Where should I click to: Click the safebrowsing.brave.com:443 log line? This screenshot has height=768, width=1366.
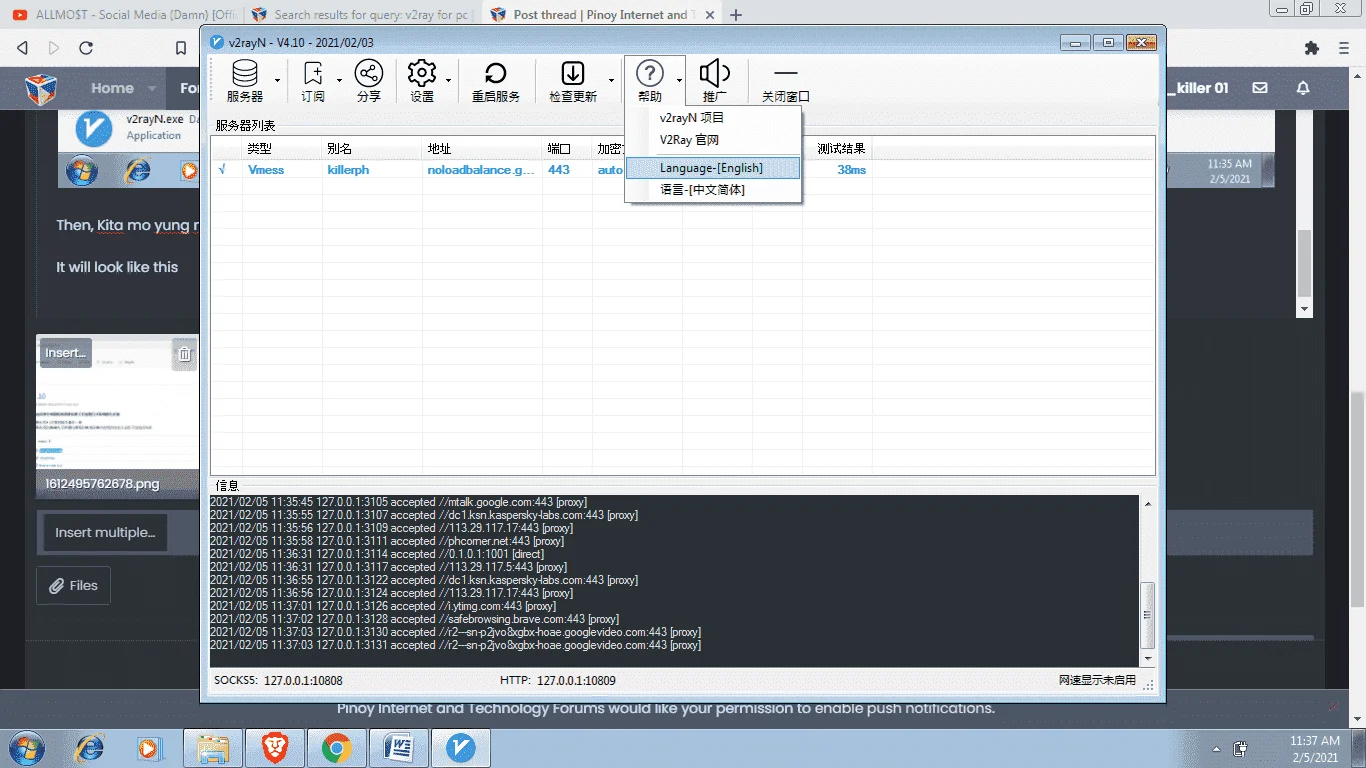coord(414,619)
